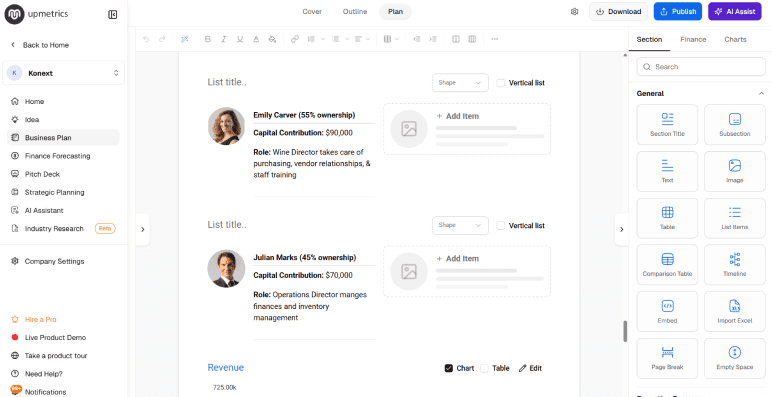
Task: Click the undo arrow in toolbar
Action: [146, 39]
